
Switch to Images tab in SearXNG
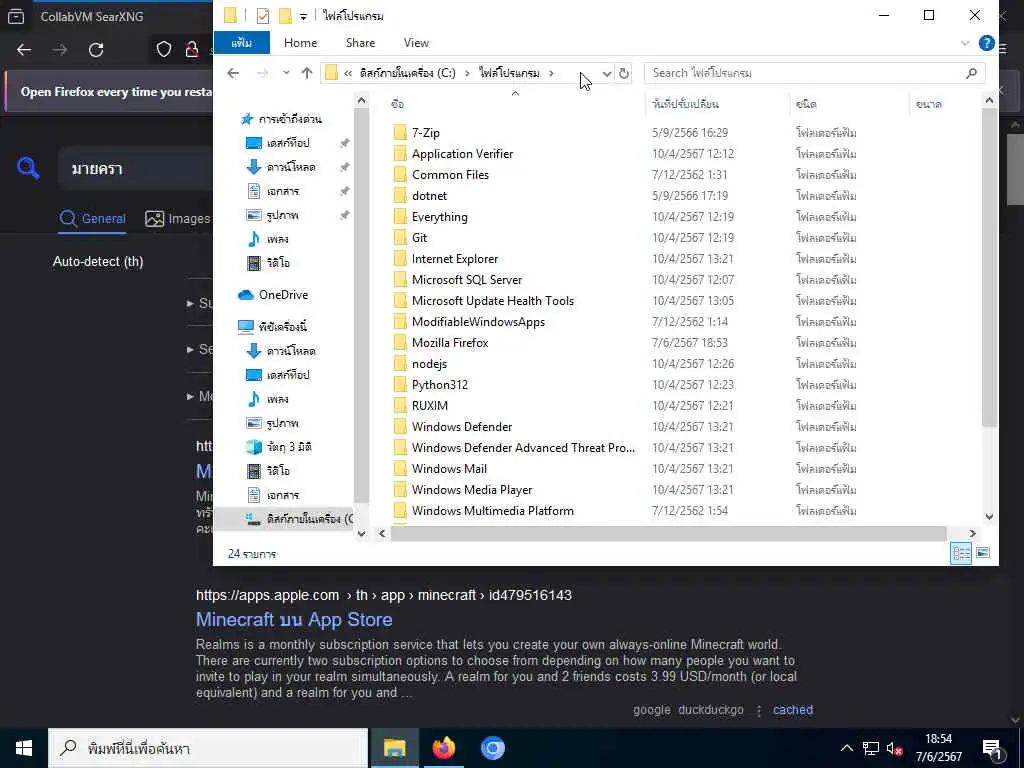(x=178, y=219)
